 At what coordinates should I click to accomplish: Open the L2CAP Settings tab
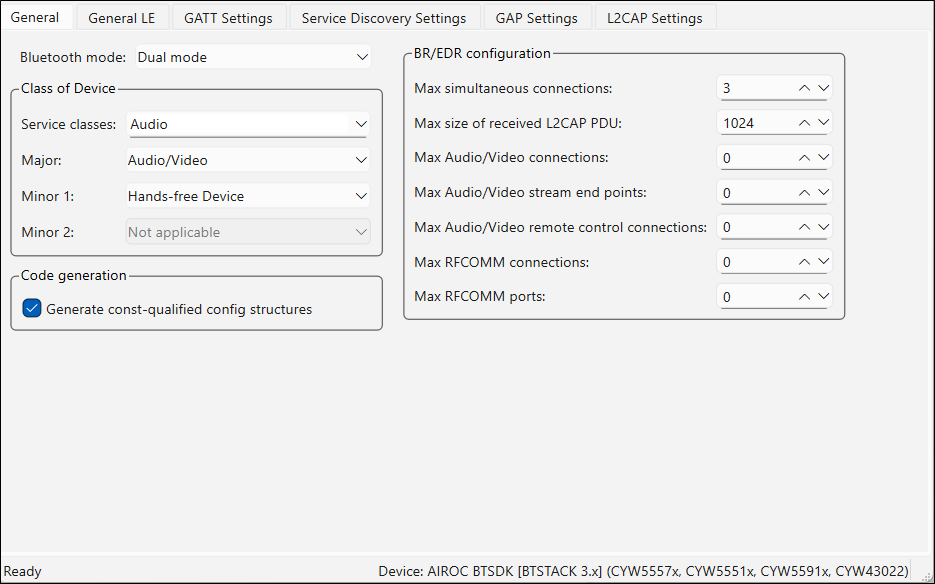coord(654,18)
